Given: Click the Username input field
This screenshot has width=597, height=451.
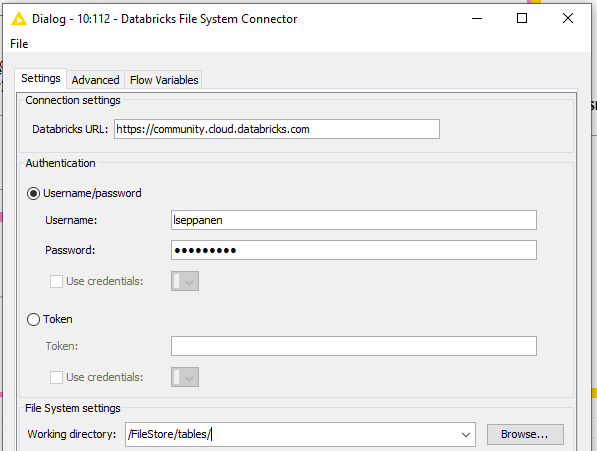Looking at the screenshot, I should pyautogui.click(x=354, y=220).
